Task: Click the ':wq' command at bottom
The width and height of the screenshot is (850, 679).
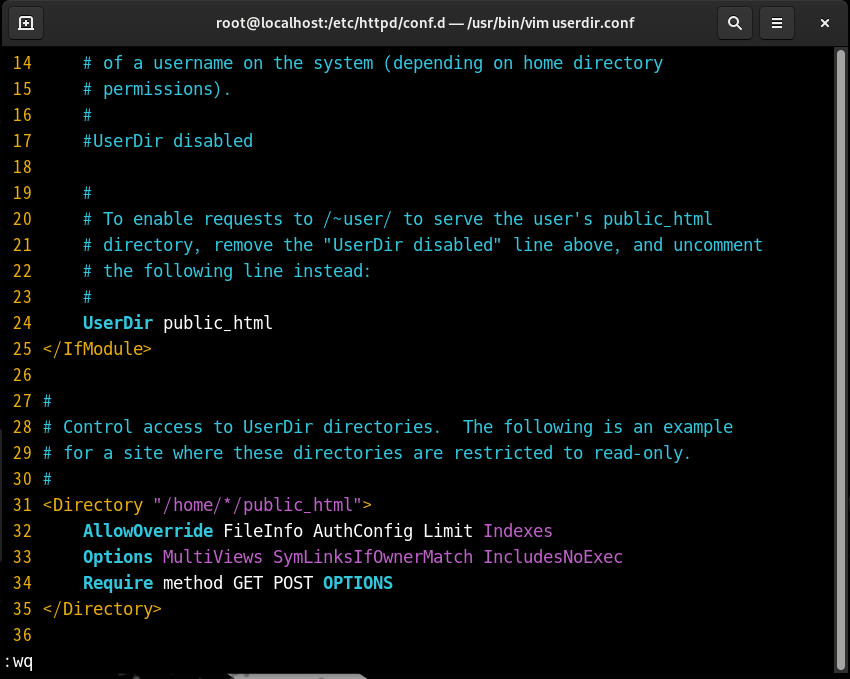Action: (18, 662)
